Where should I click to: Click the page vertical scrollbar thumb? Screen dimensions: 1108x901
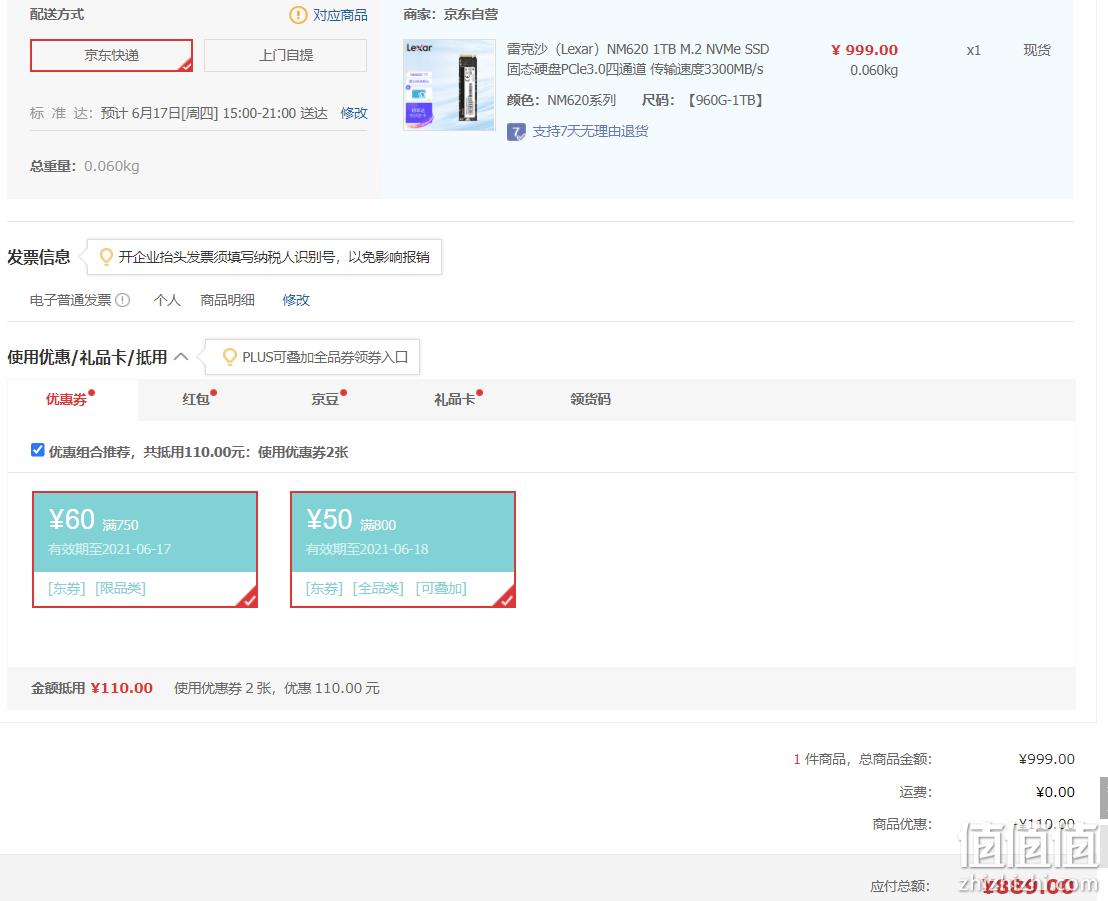click(x=1103, y=797)
